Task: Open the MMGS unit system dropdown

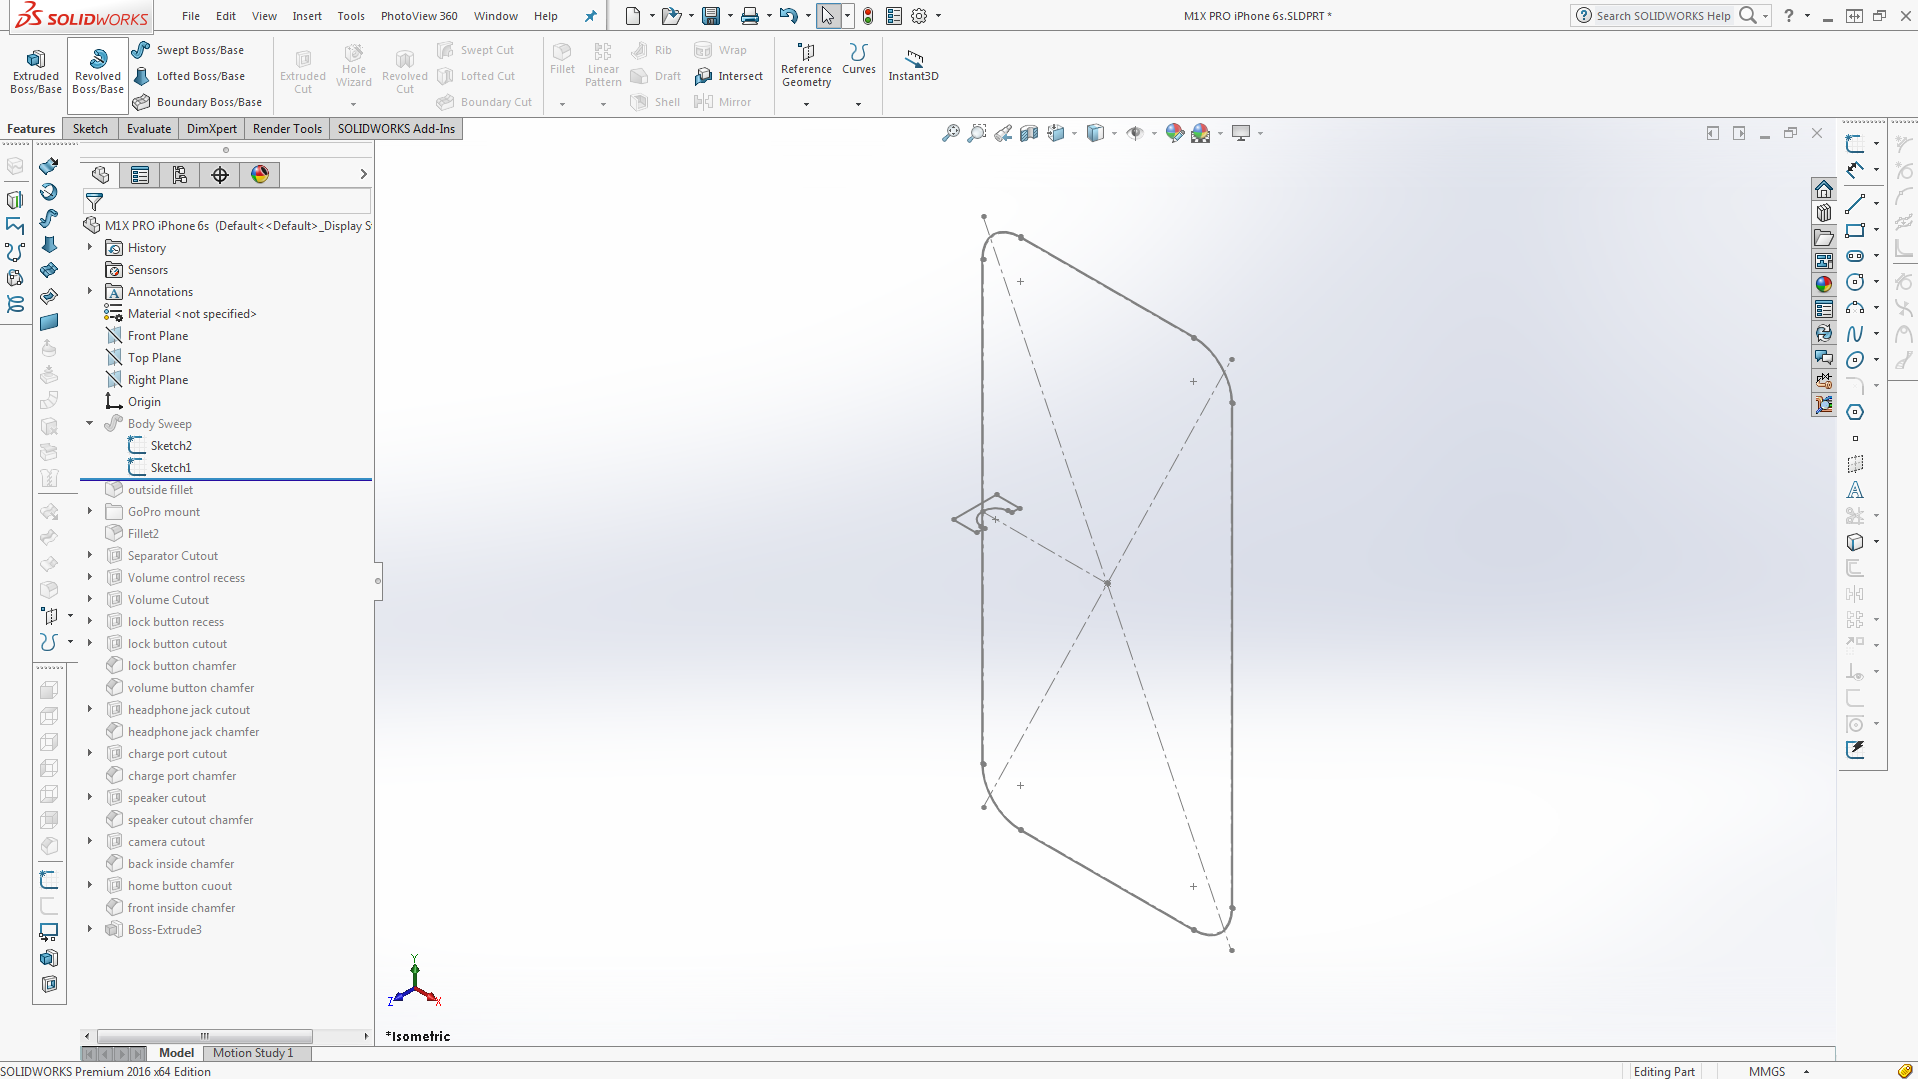Action: [1806, 1071]
